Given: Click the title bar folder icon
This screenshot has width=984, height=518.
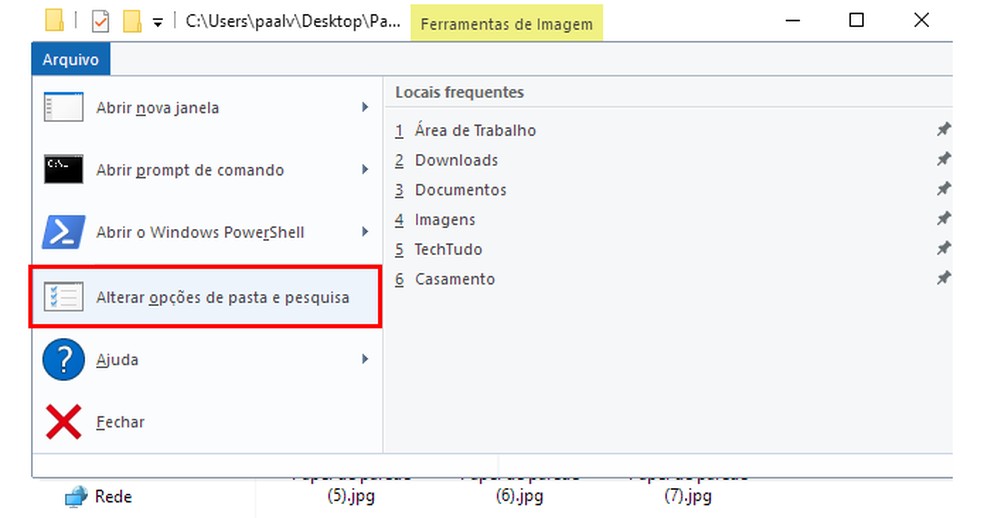Looking at the screenshot, I should [55, 20].
